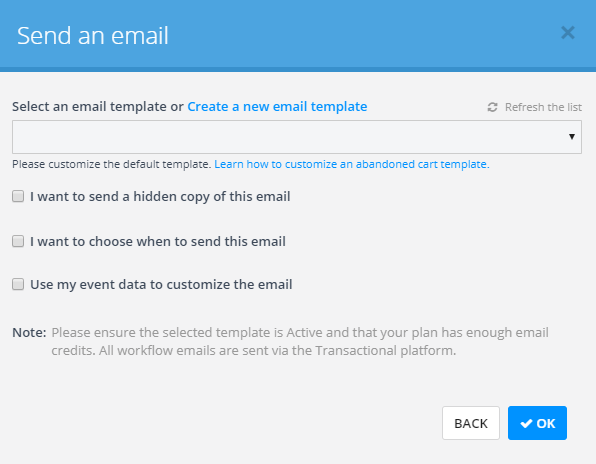596x464 pixels.
Task: Click the refresh arrows icon
Action: [x=492, y=107]
